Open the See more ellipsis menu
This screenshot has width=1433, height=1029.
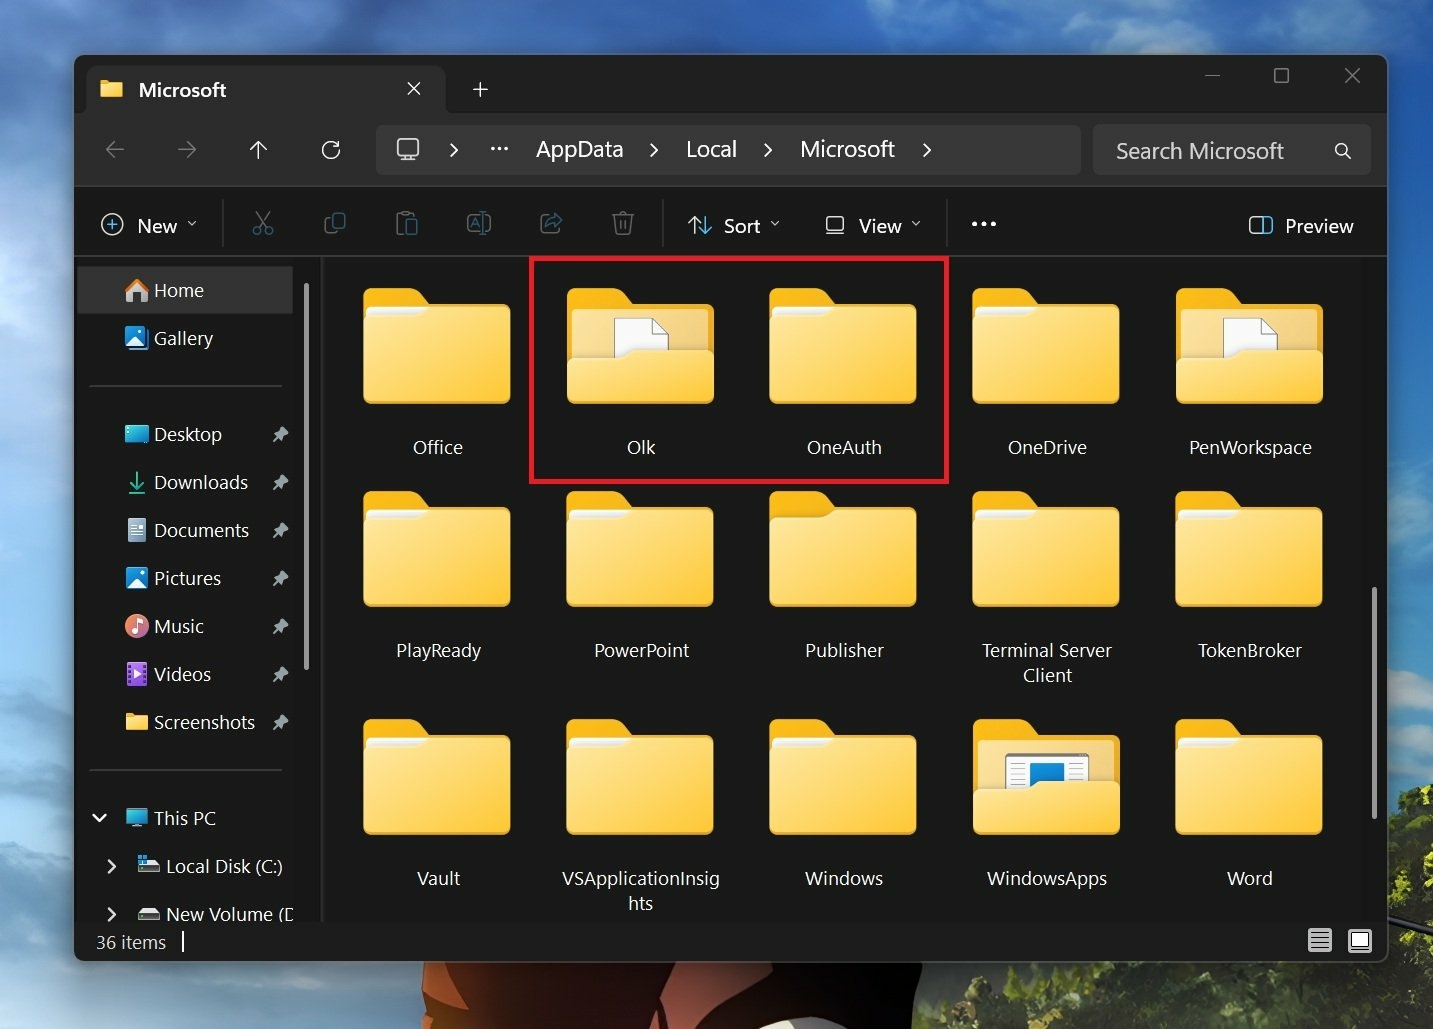[984, 224]
